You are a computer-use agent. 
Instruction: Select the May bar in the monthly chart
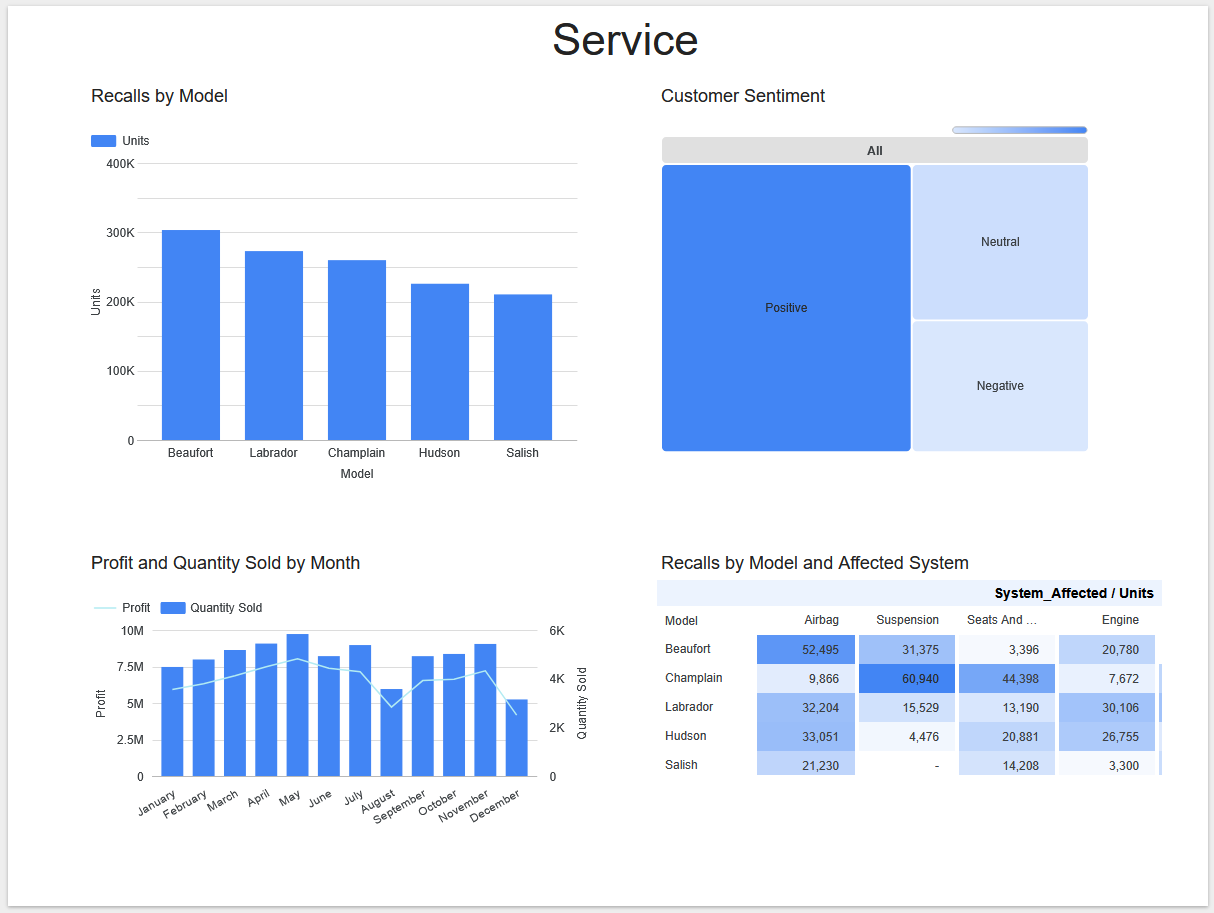[x=293, y=705]
